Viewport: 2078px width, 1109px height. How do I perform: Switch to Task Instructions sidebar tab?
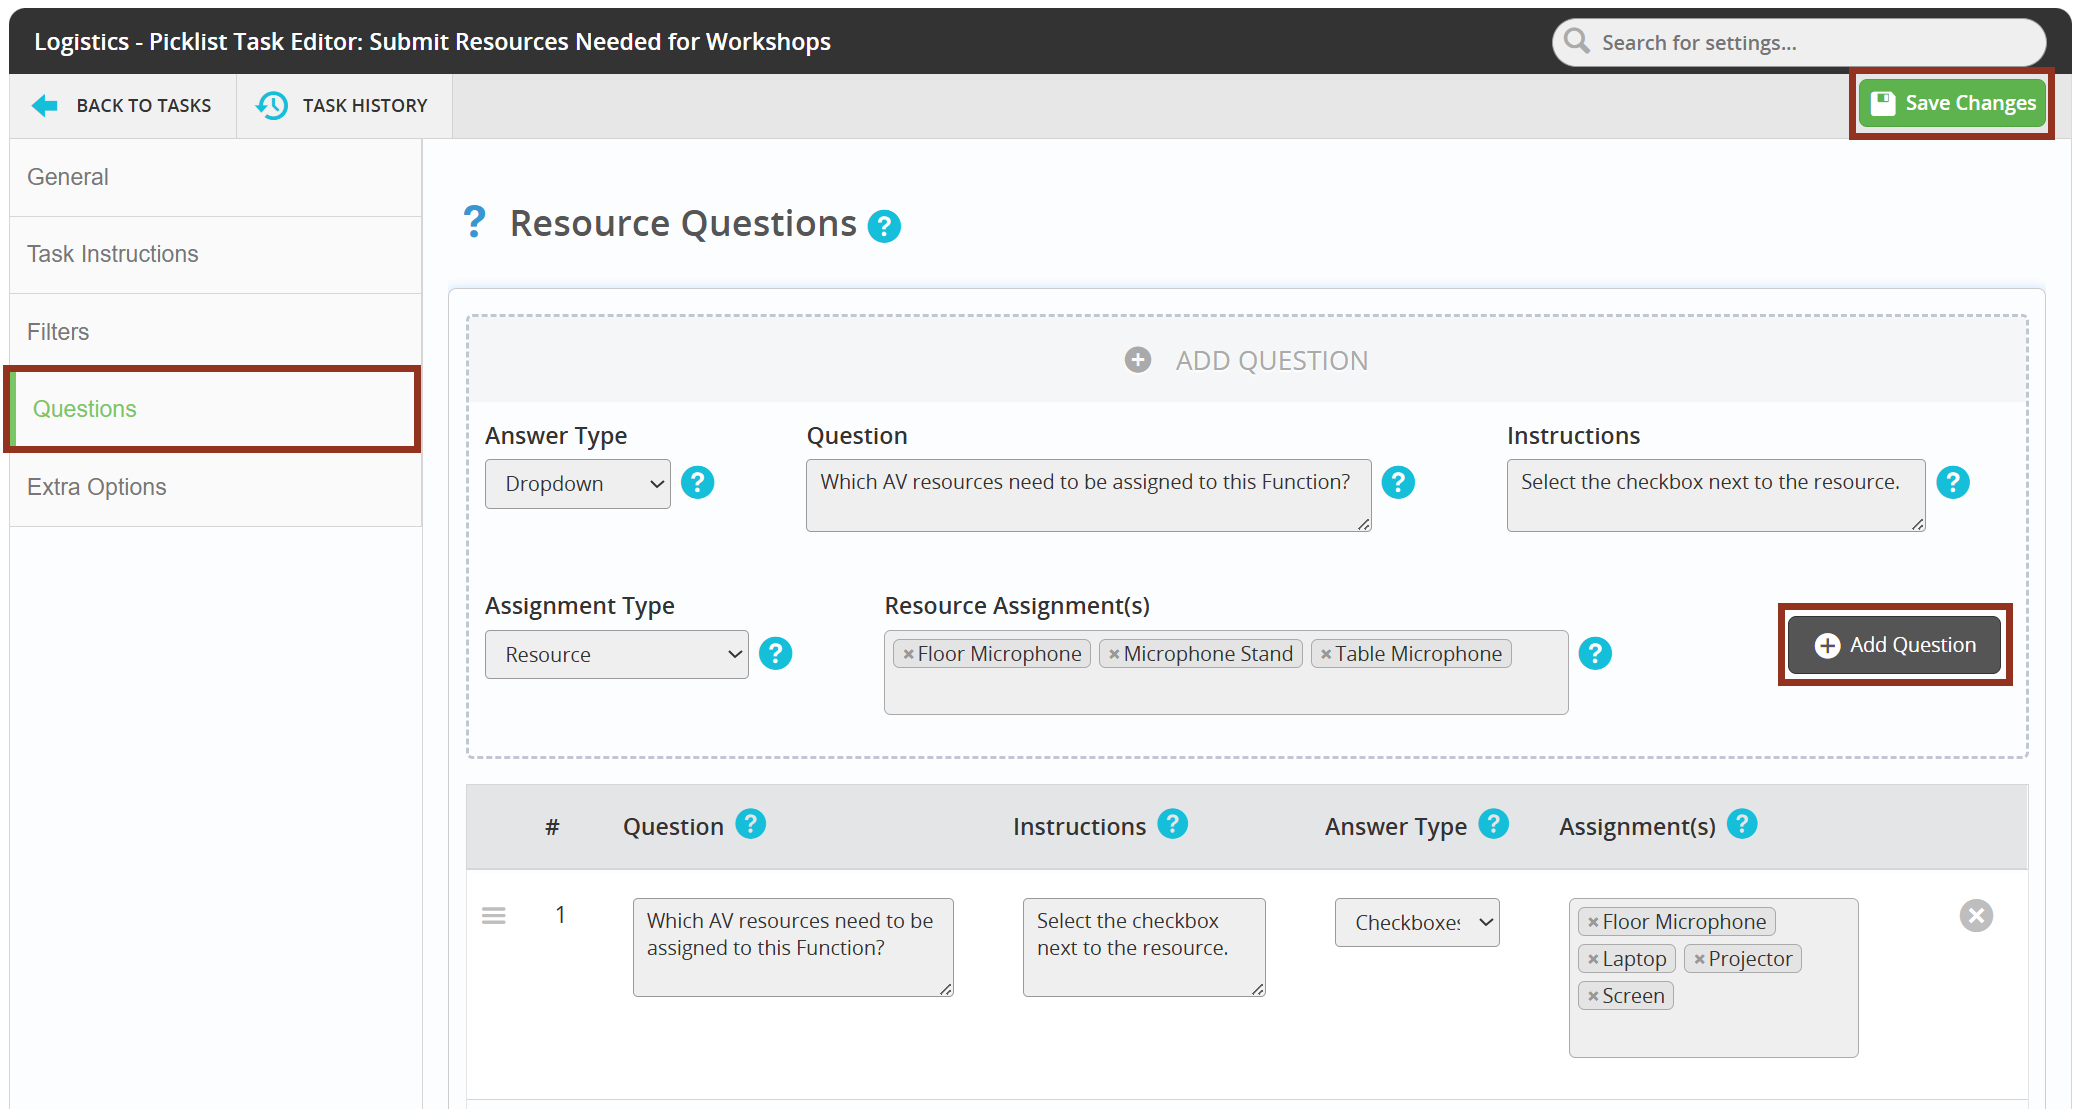pos(113,254)
